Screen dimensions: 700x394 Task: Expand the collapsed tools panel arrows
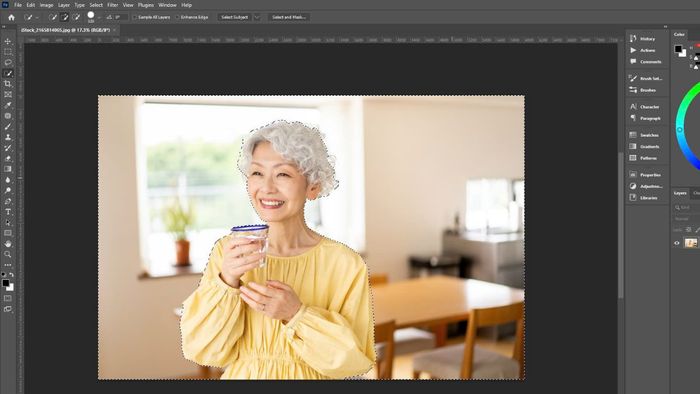click(4, 27)
